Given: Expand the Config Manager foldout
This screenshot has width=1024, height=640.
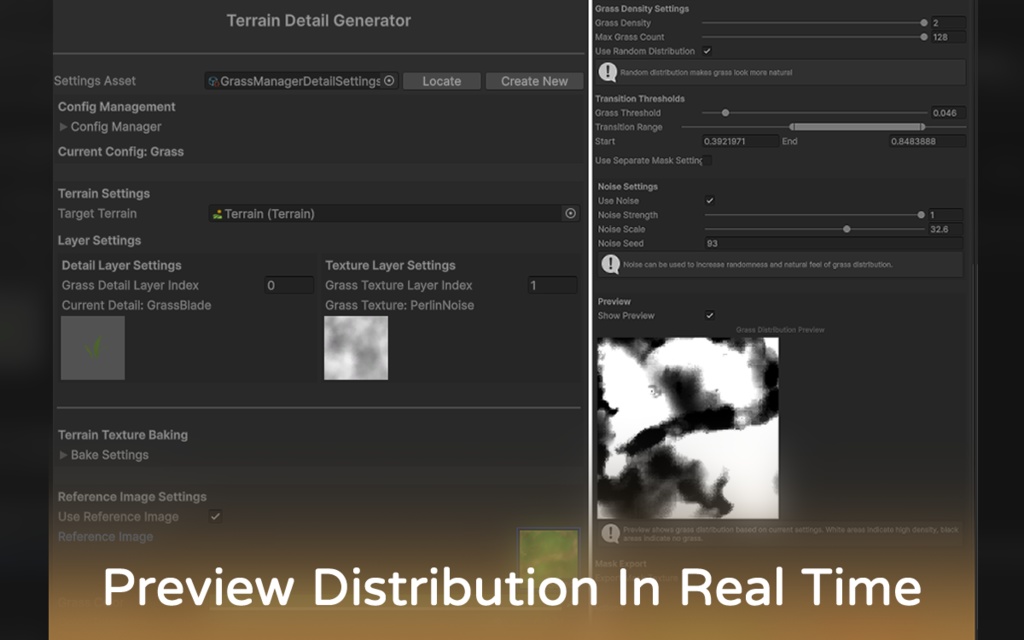Looking at the screenshot, I should (63, 127).
